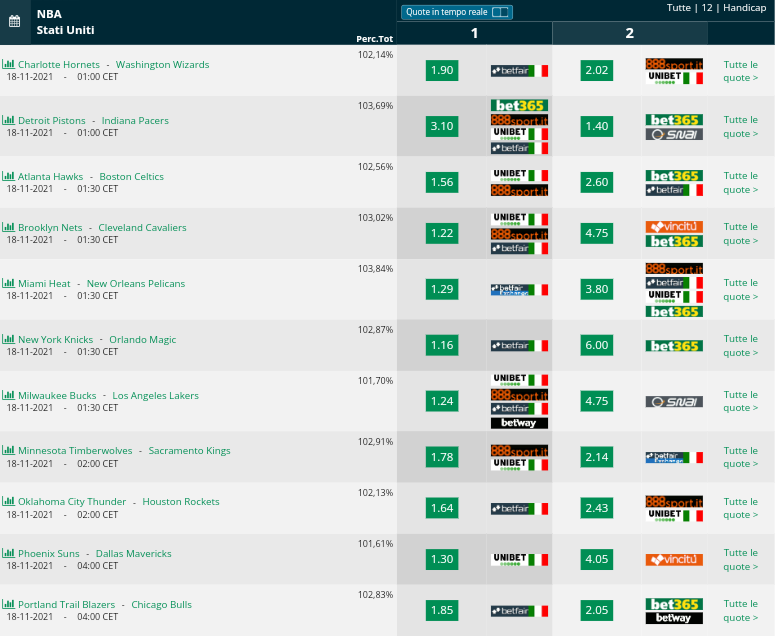
Task: Open stats chart for Oklahoma City Thunder match
Action: pos(8,501)
